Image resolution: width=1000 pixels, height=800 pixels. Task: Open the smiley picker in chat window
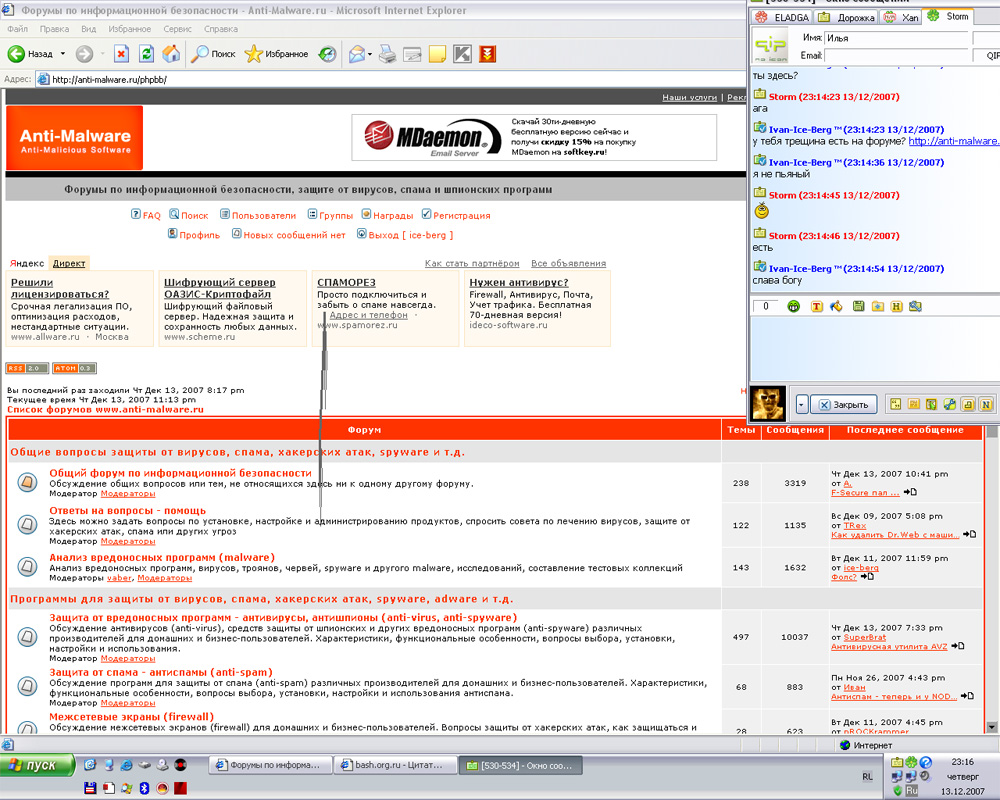[x=794, y=306]
